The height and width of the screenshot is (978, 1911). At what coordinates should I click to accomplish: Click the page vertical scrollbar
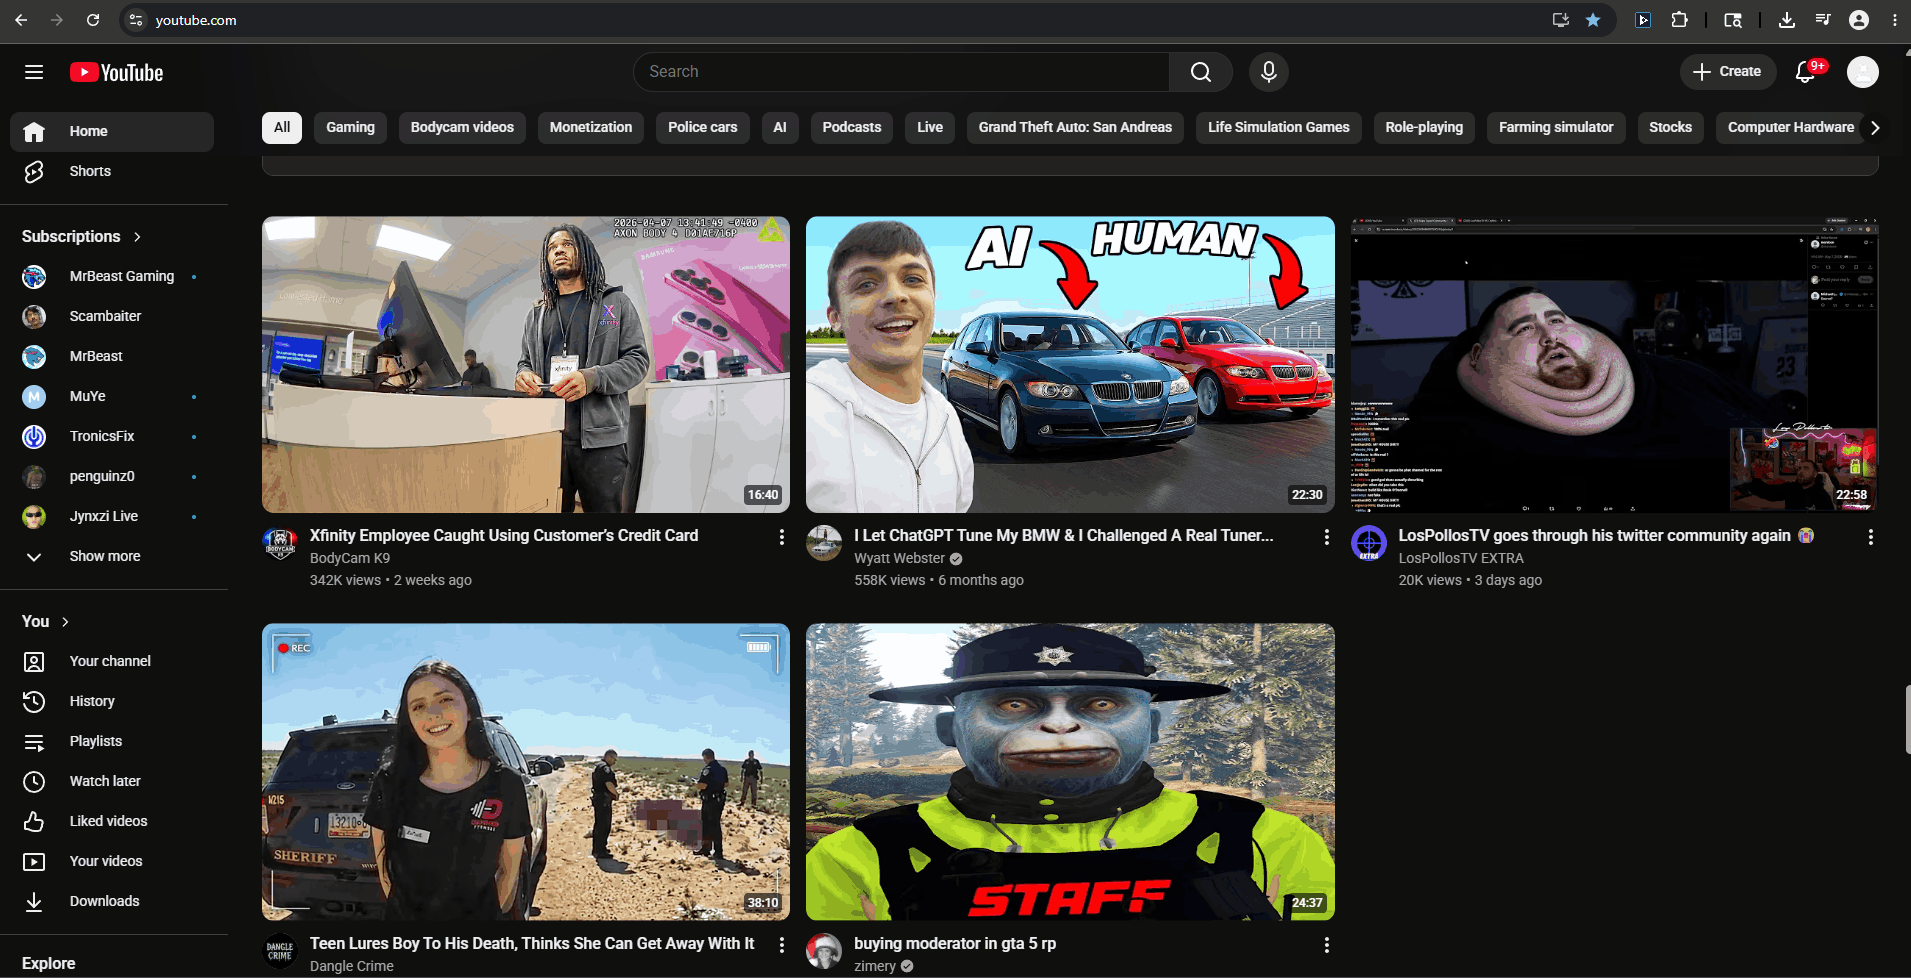1908,720
